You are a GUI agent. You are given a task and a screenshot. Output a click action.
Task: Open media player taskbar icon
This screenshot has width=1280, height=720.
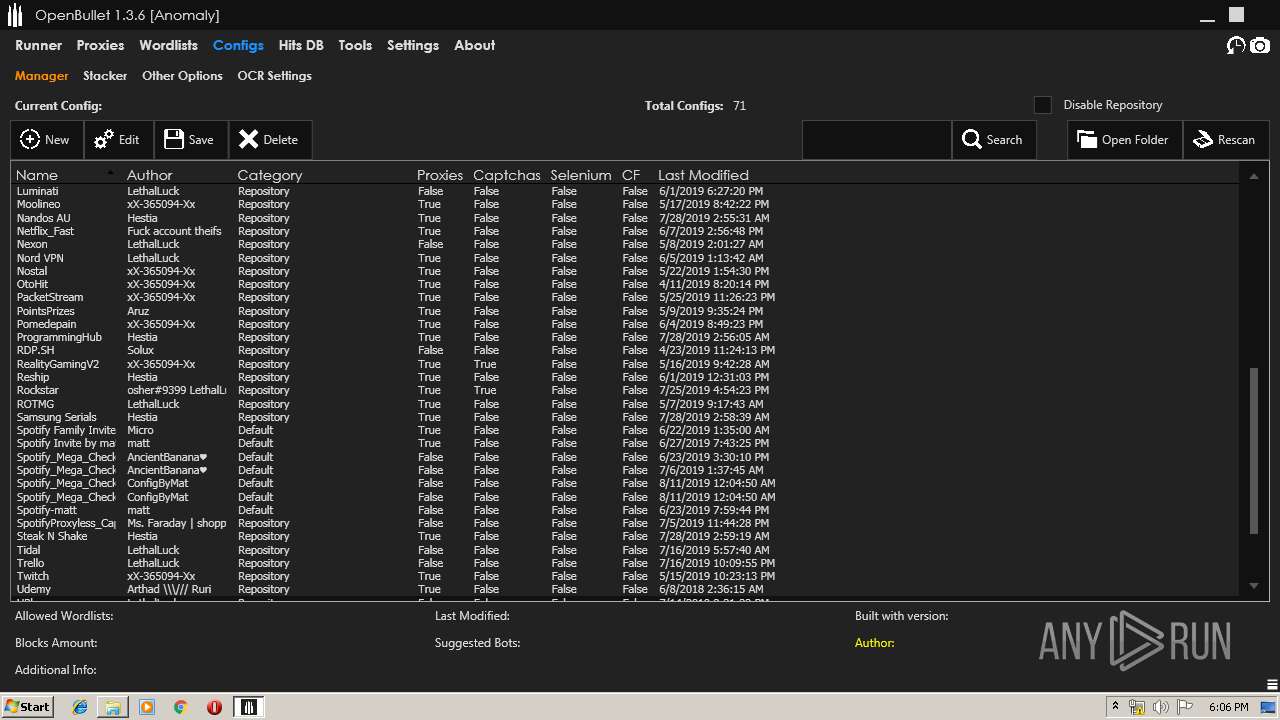coord(147,707)
